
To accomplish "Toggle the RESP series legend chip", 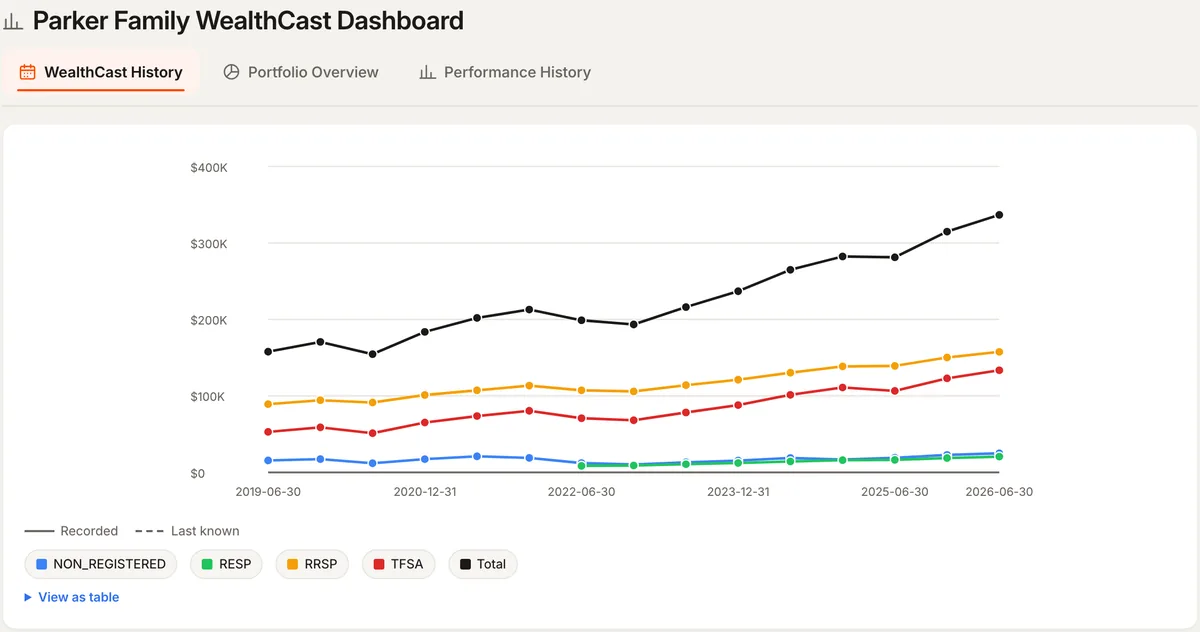I will point(225,564).
